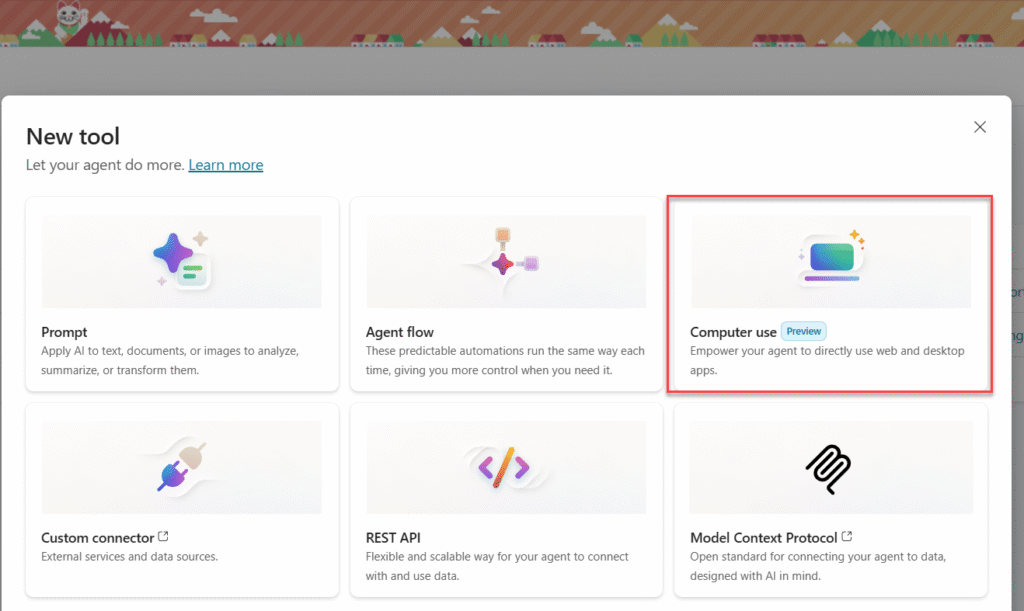Click the Prompt card description text
Screen dimensions: 1024x611
[170, 360]
